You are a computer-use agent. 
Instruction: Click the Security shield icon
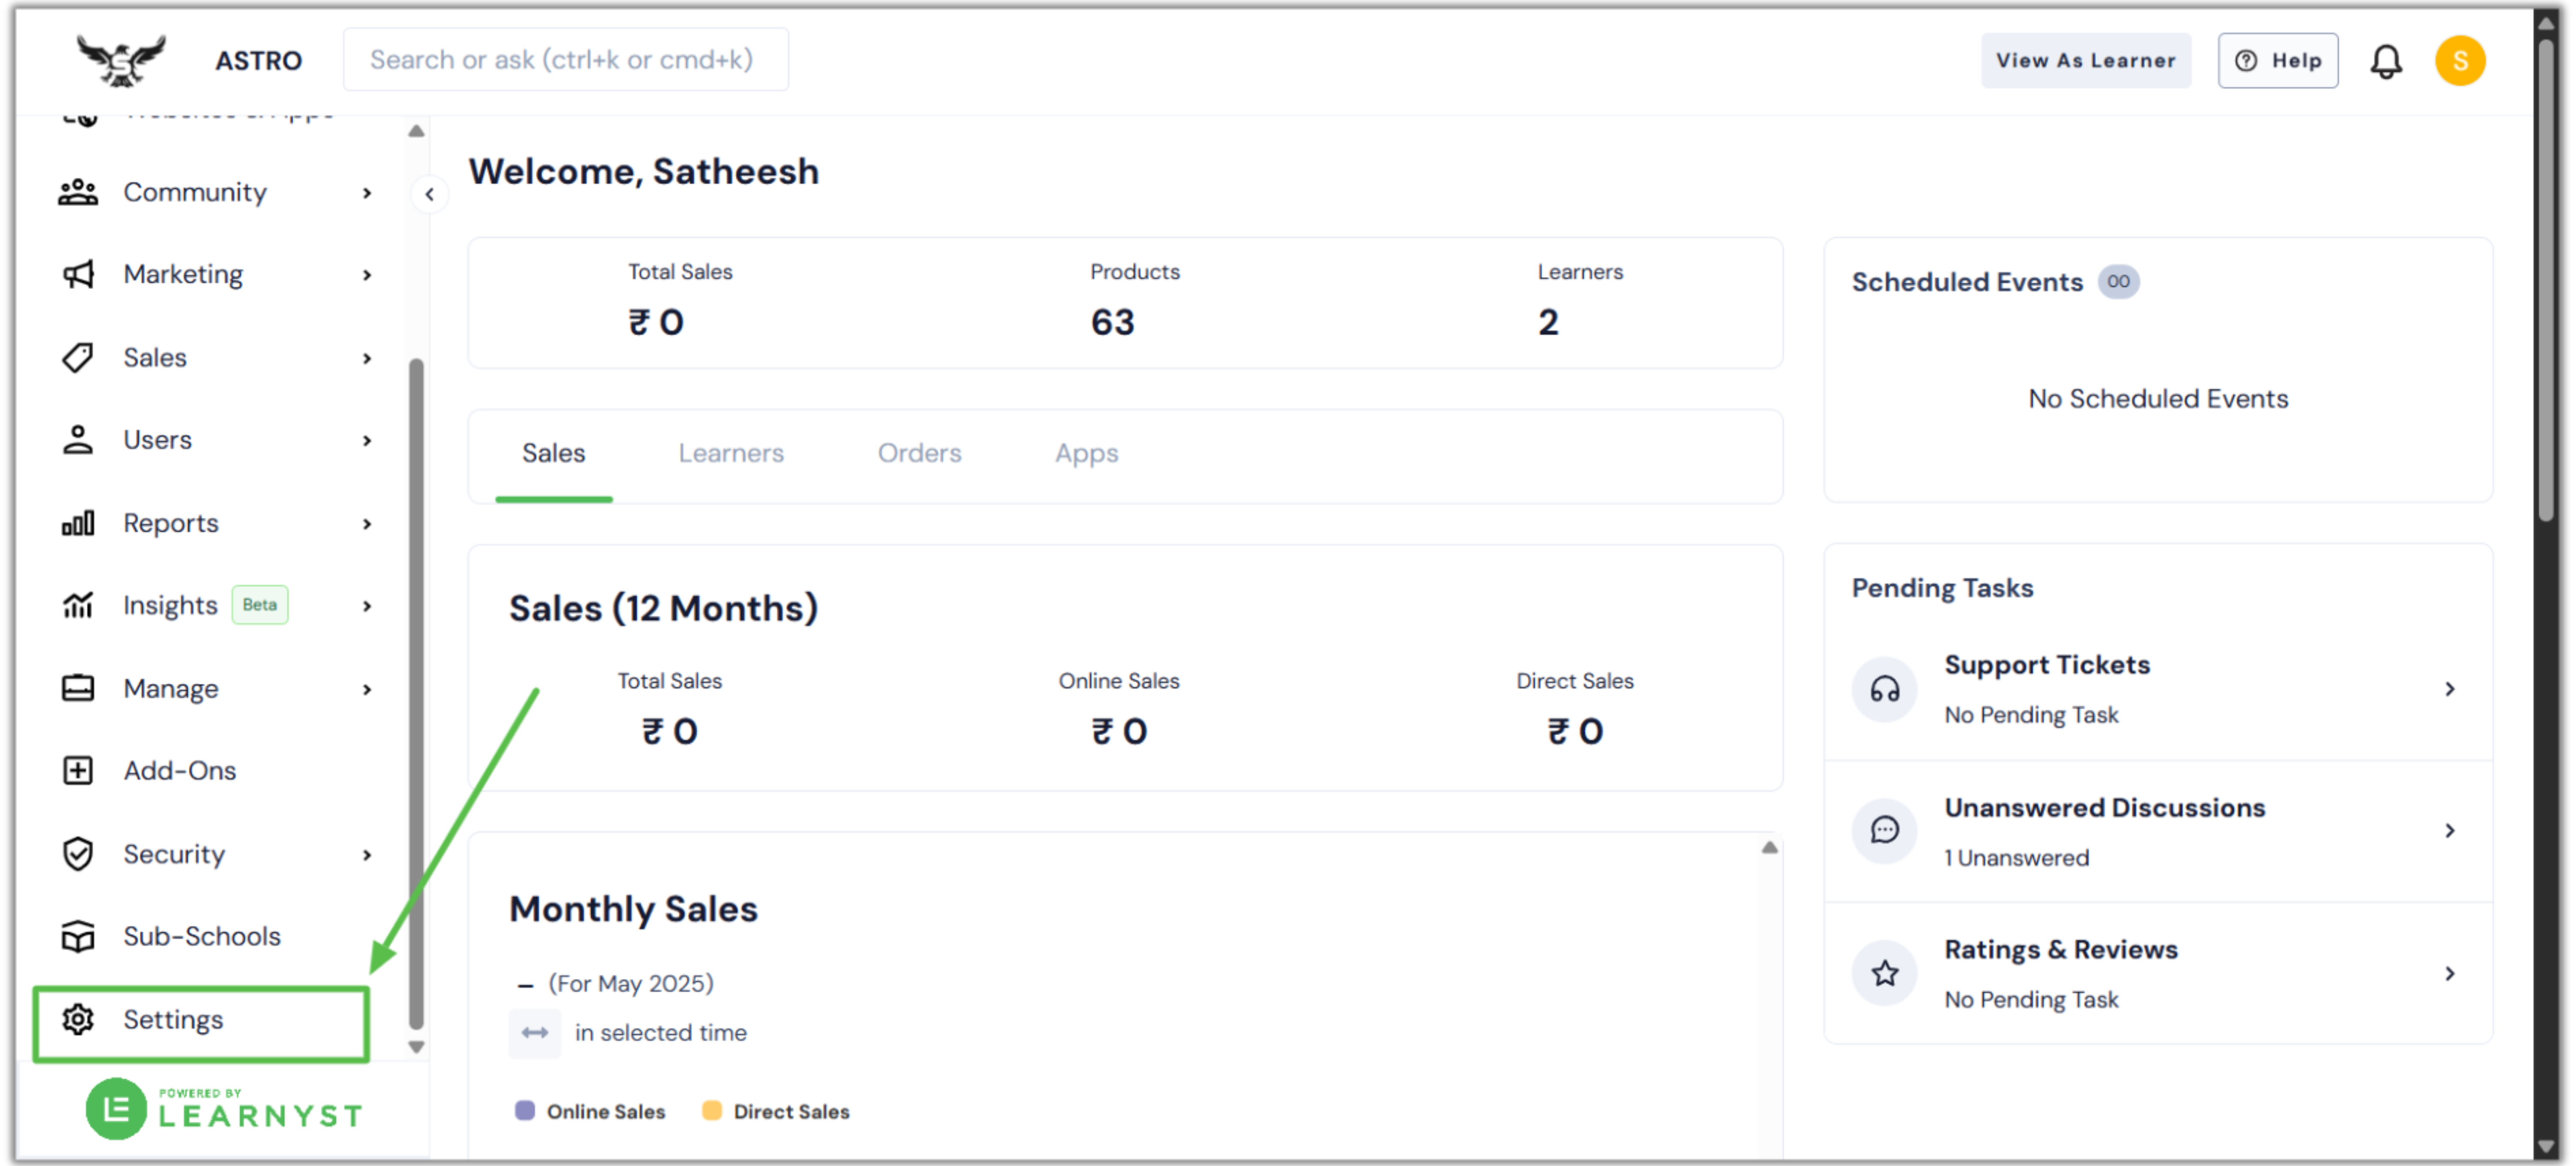click(x=78, y=854)
